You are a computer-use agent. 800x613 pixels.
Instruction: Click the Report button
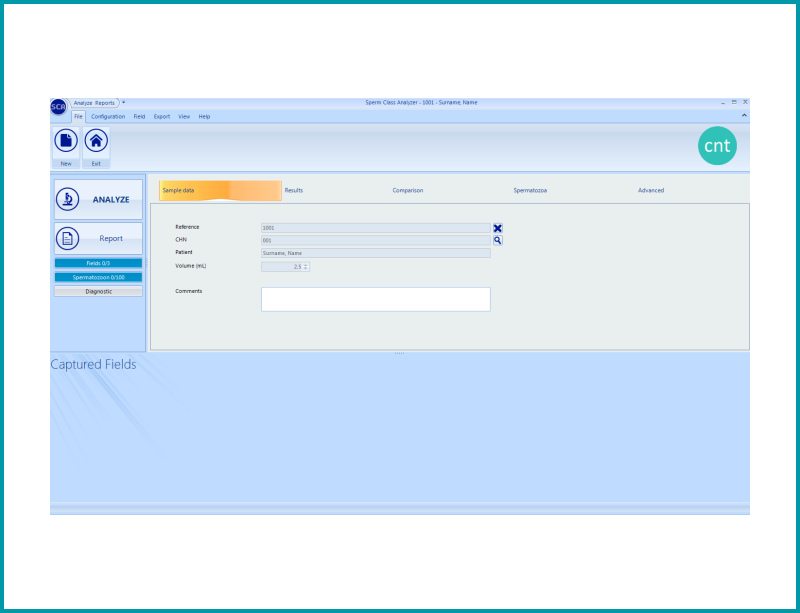pos(98,238)
